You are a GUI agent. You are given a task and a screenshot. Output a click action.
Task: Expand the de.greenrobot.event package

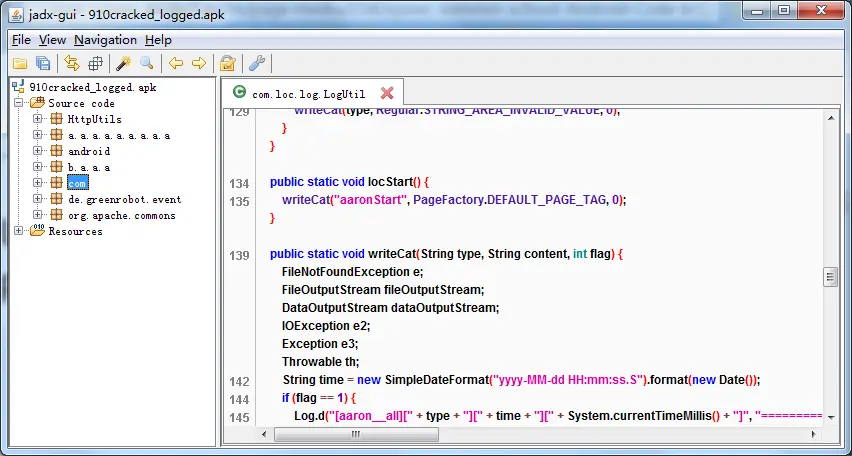coord(37,198)
